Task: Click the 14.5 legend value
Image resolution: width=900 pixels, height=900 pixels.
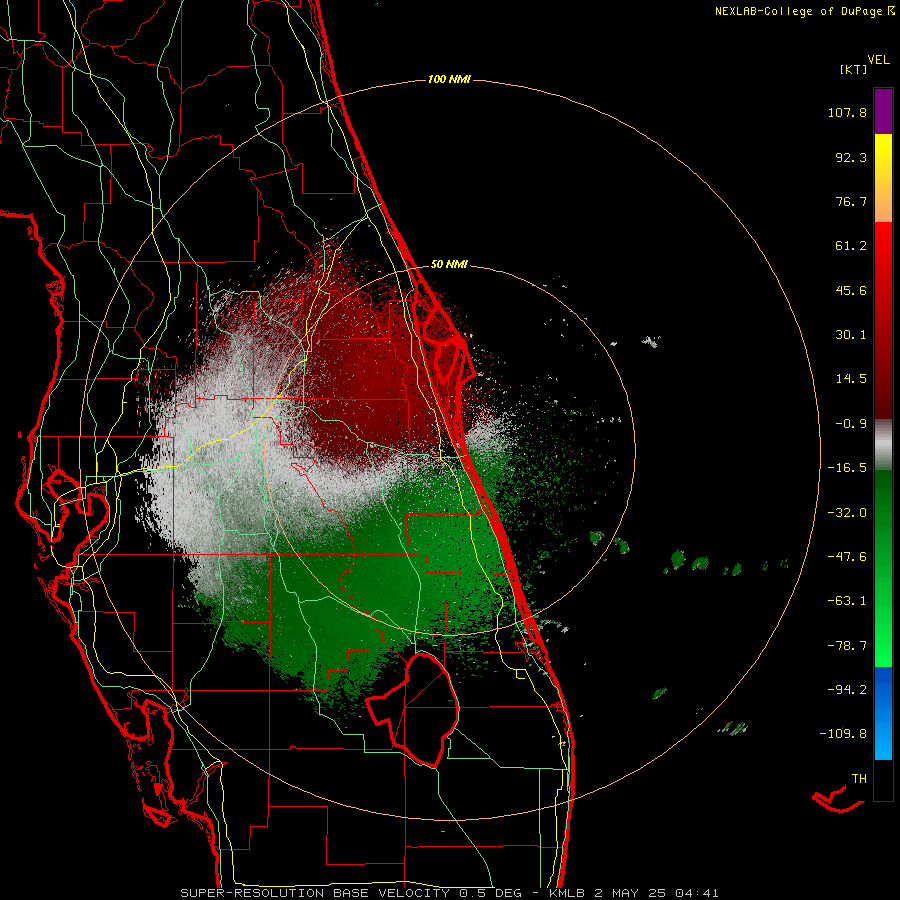Action: click(x=851, y=379)
